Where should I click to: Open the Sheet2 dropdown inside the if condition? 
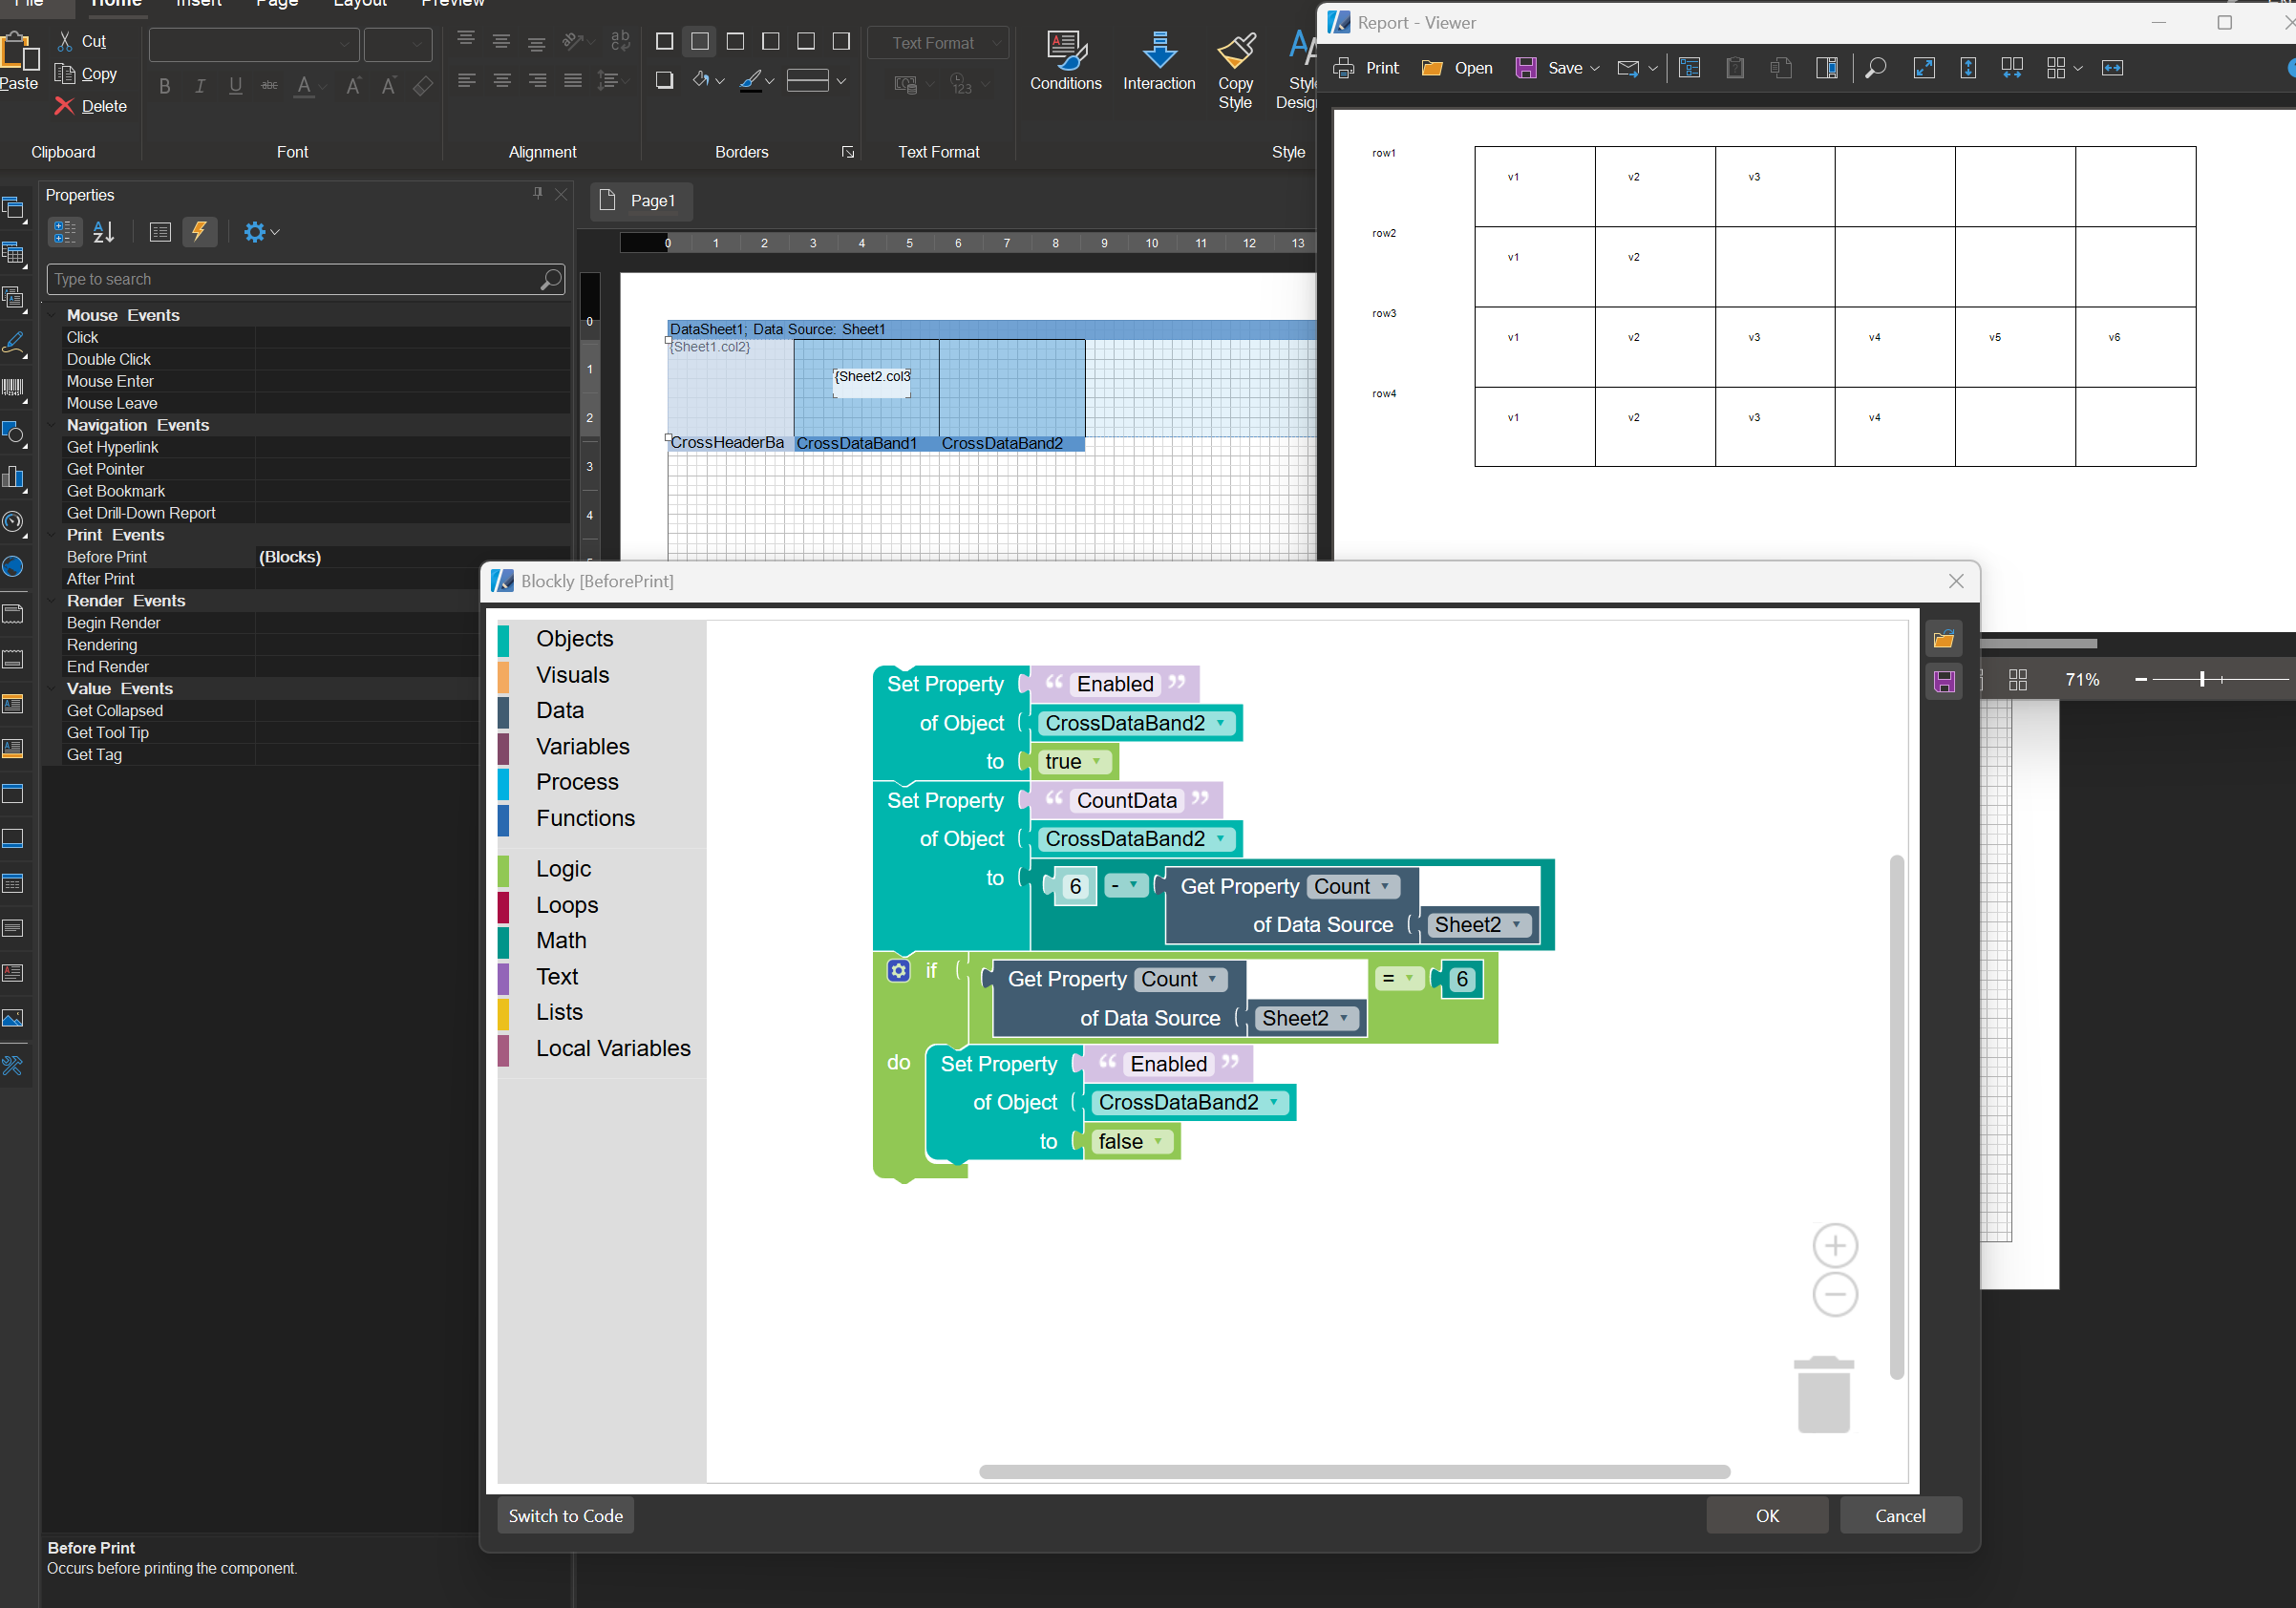pyautogui.click(x=1306, y=1018)
